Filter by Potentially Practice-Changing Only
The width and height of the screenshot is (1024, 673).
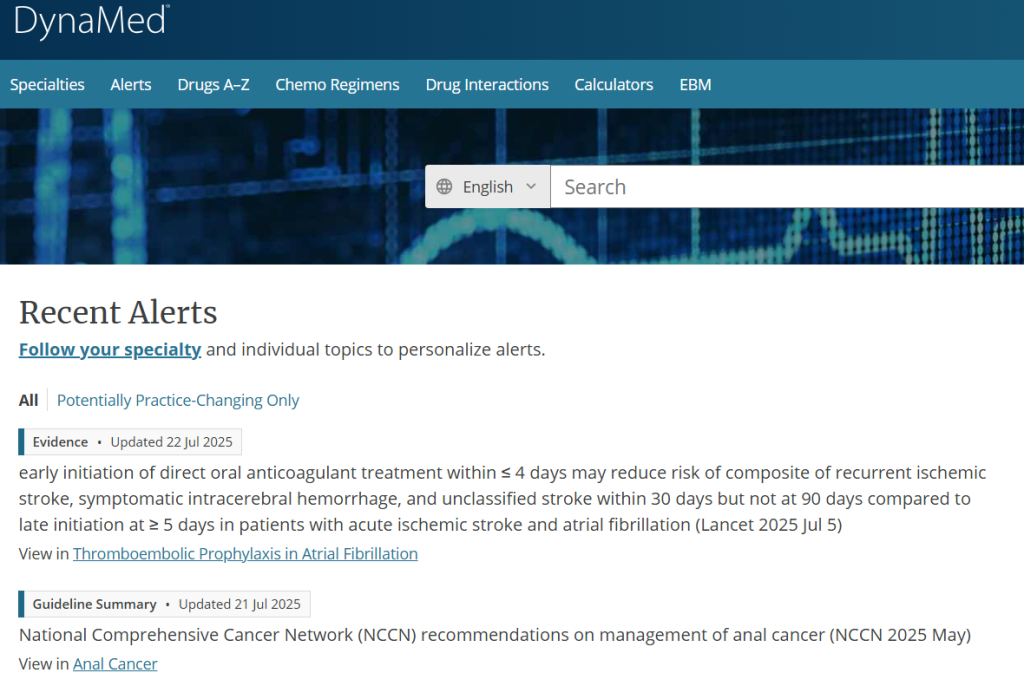coord(178,400)
